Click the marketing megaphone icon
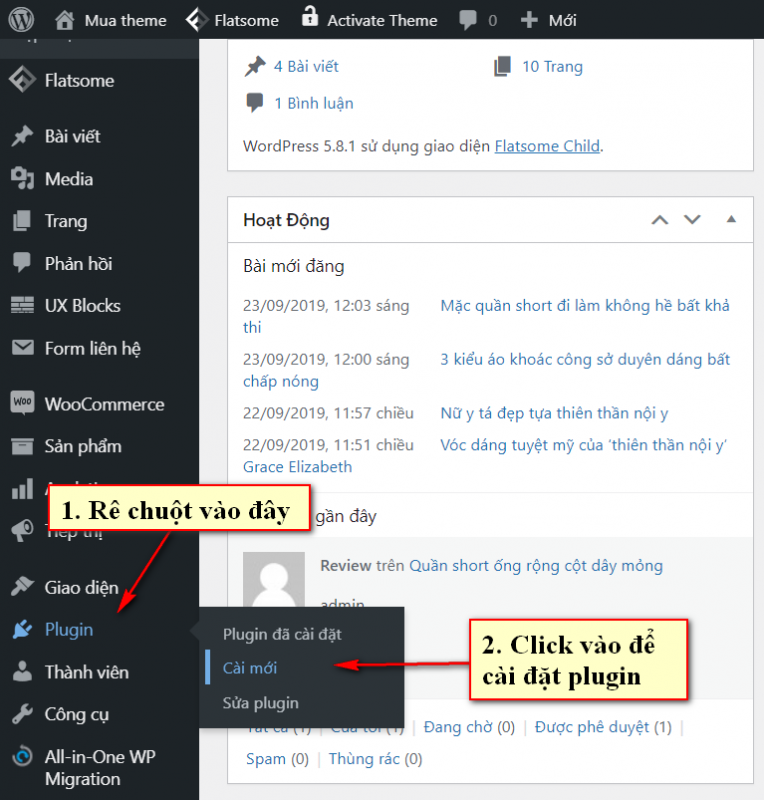Image resolution: width=764 pixels, height=800 pixels. 22,531
